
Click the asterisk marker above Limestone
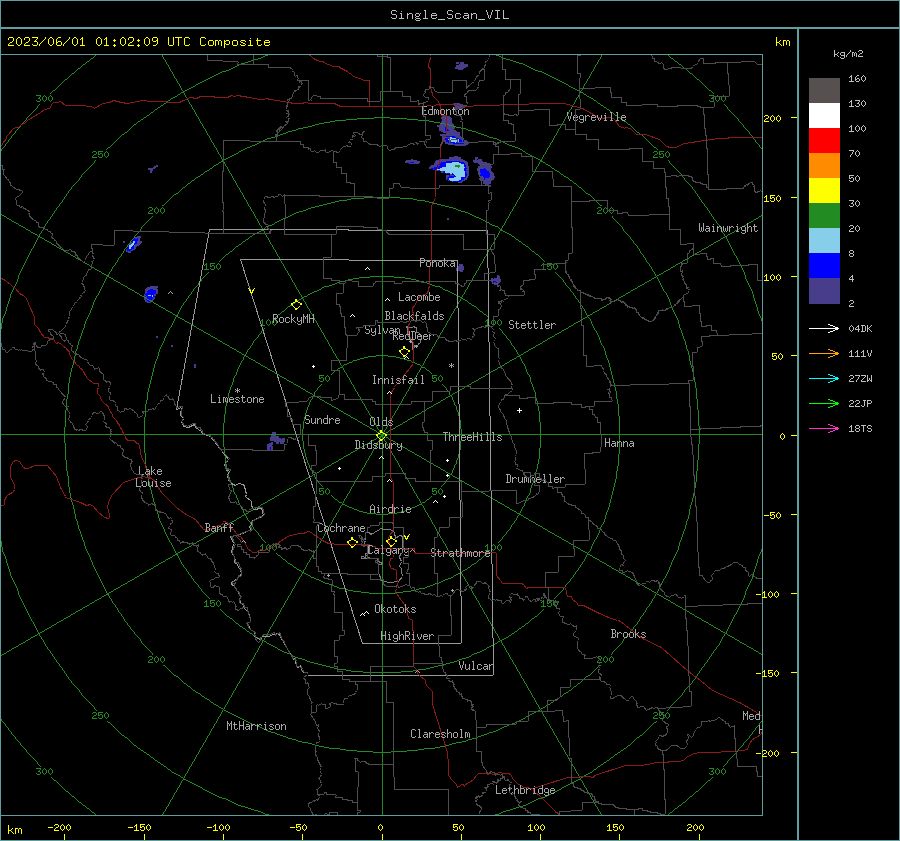(x=237, y=391)
